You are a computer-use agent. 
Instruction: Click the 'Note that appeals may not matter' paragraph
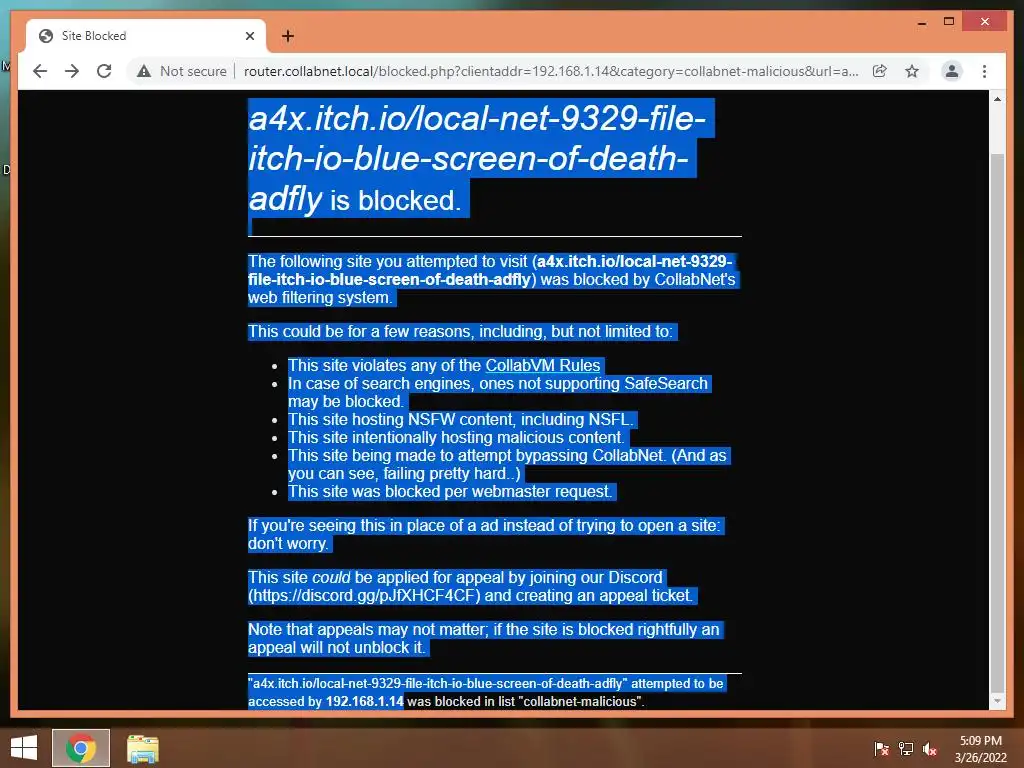point(484,638)
